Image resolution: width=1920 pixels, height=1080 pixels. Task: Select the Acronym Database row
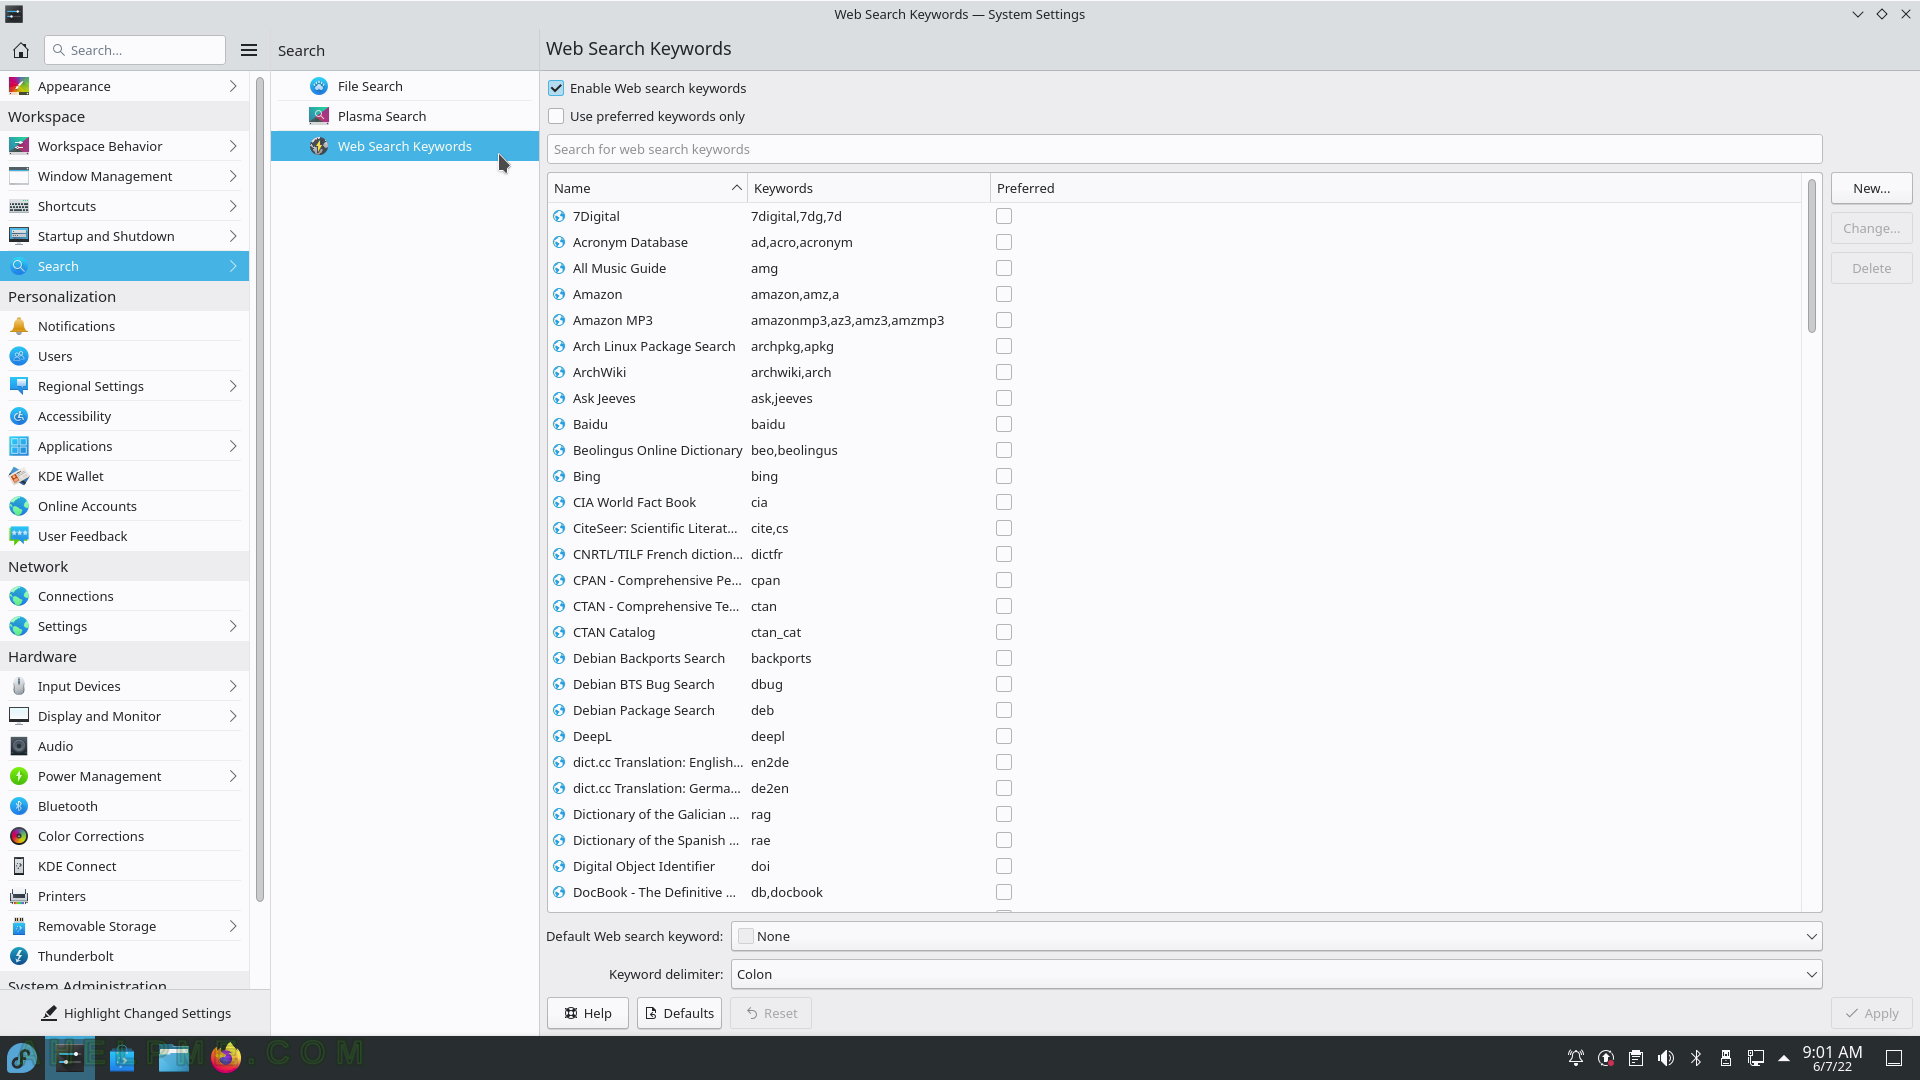(x=1174, y=242)
